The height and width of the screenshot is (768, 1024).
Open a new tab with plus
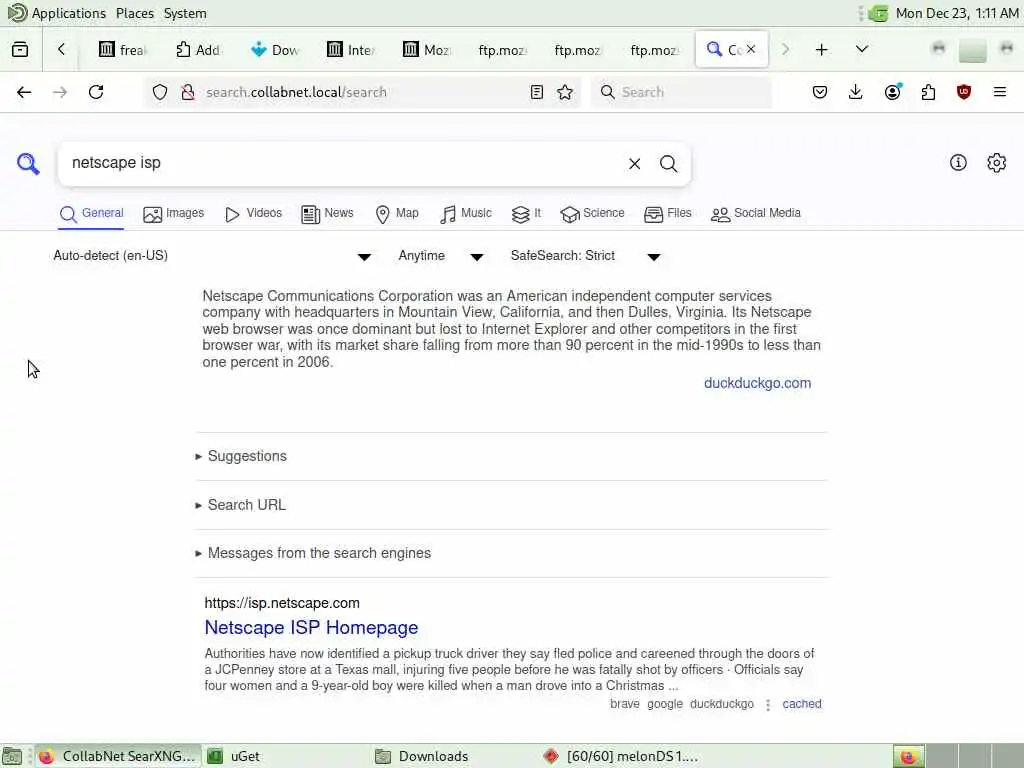coord(822,50)
